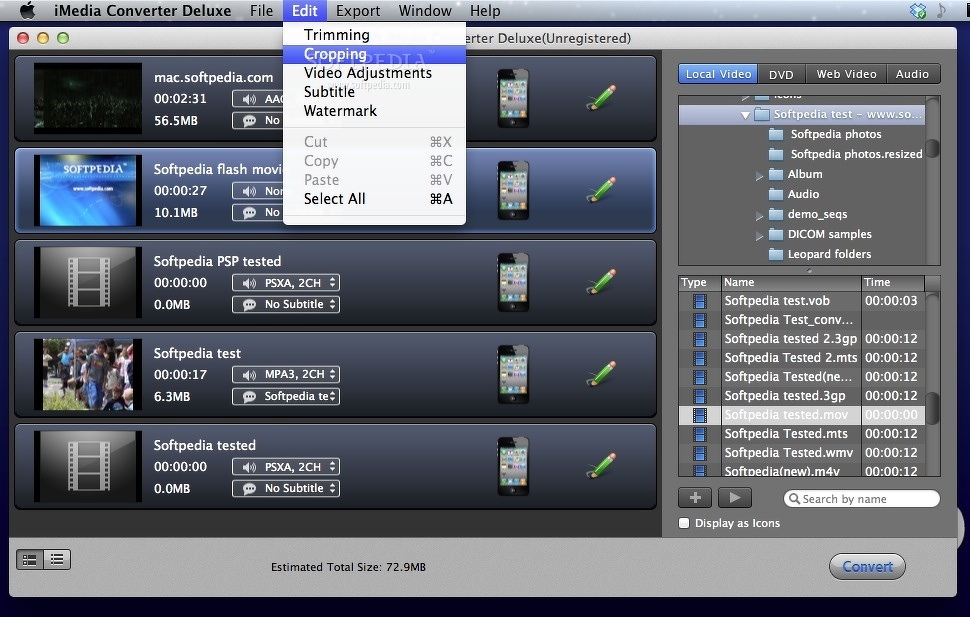Click the folder tree vertical scrollbar thumb
This screenshot has height=617, width=970.
coord(932,149)
